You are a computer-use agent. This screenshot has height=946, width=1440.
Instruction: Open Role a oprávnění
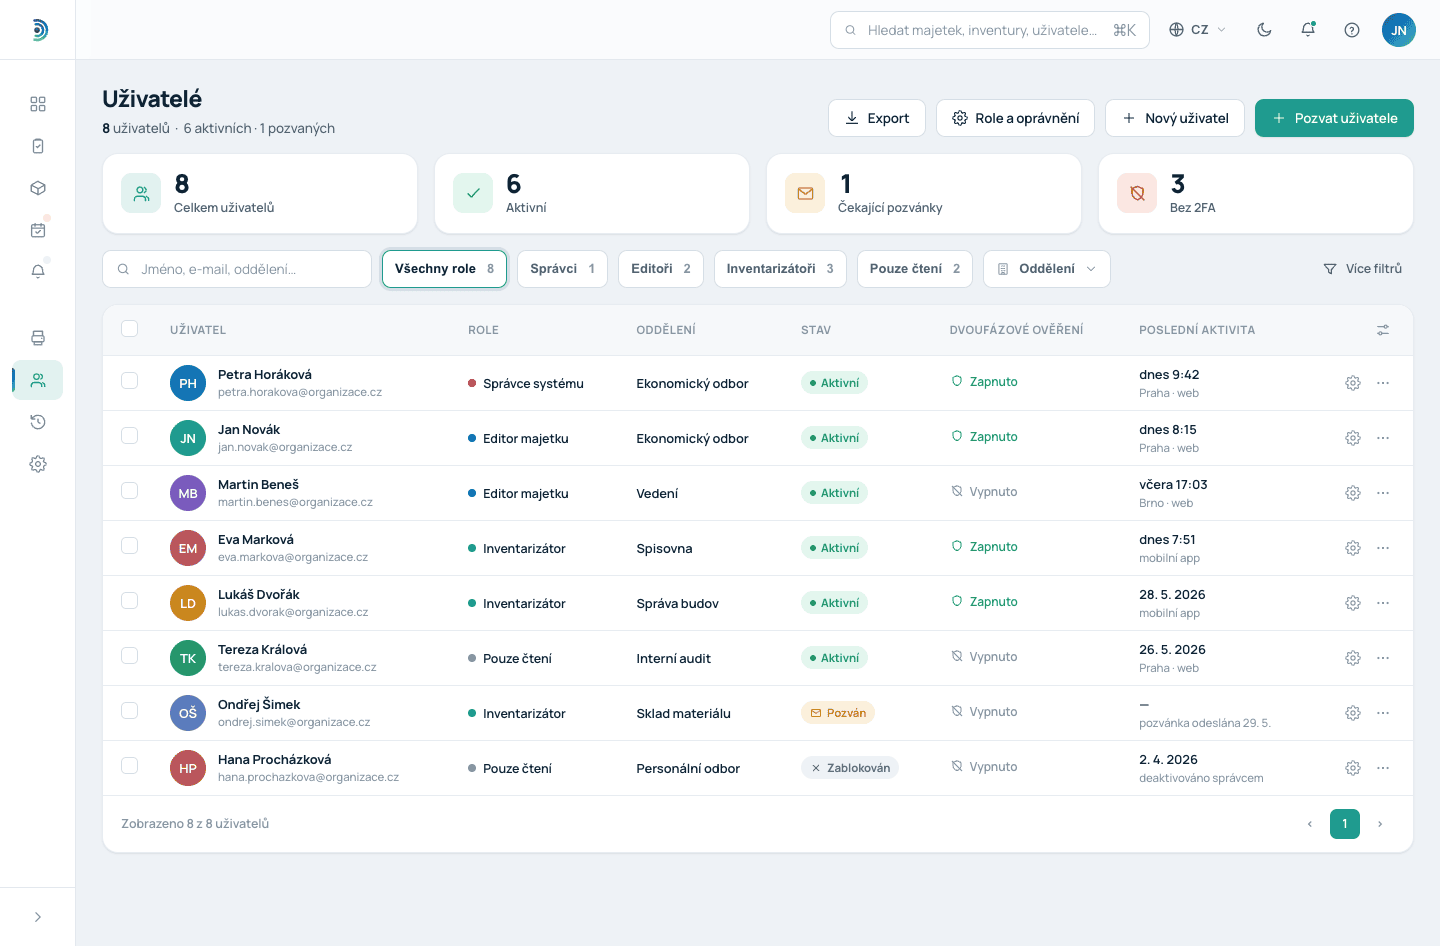[x=1015, y=118]
